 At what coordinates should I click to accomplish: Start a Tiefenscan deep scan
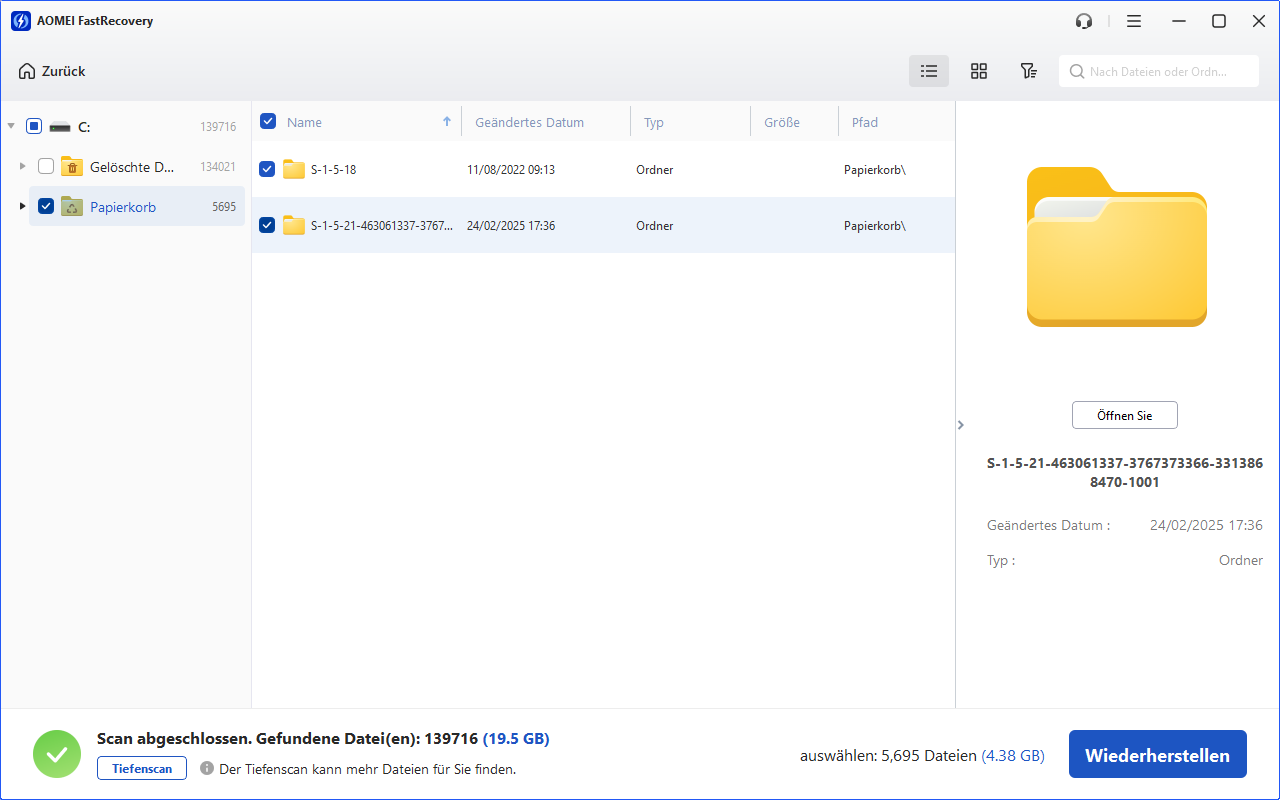(x=142, y=768)
